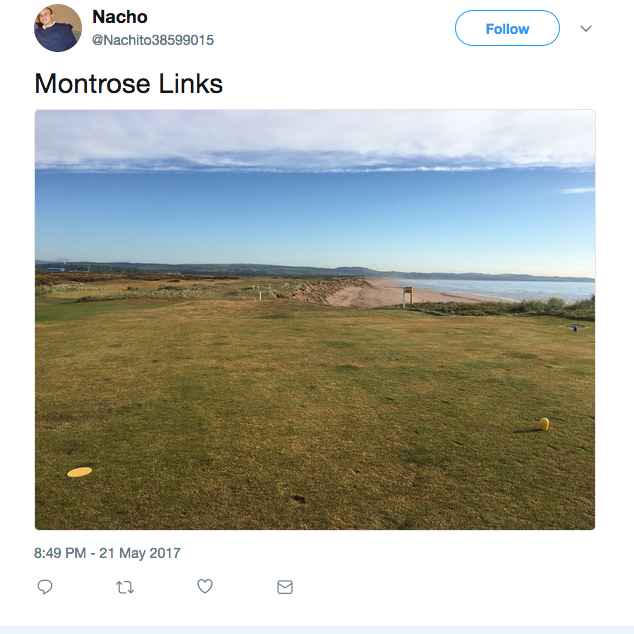This screenshot has width=634, height=634.
Task: Click the Nacho display name
Action: (x=120, y=17)
